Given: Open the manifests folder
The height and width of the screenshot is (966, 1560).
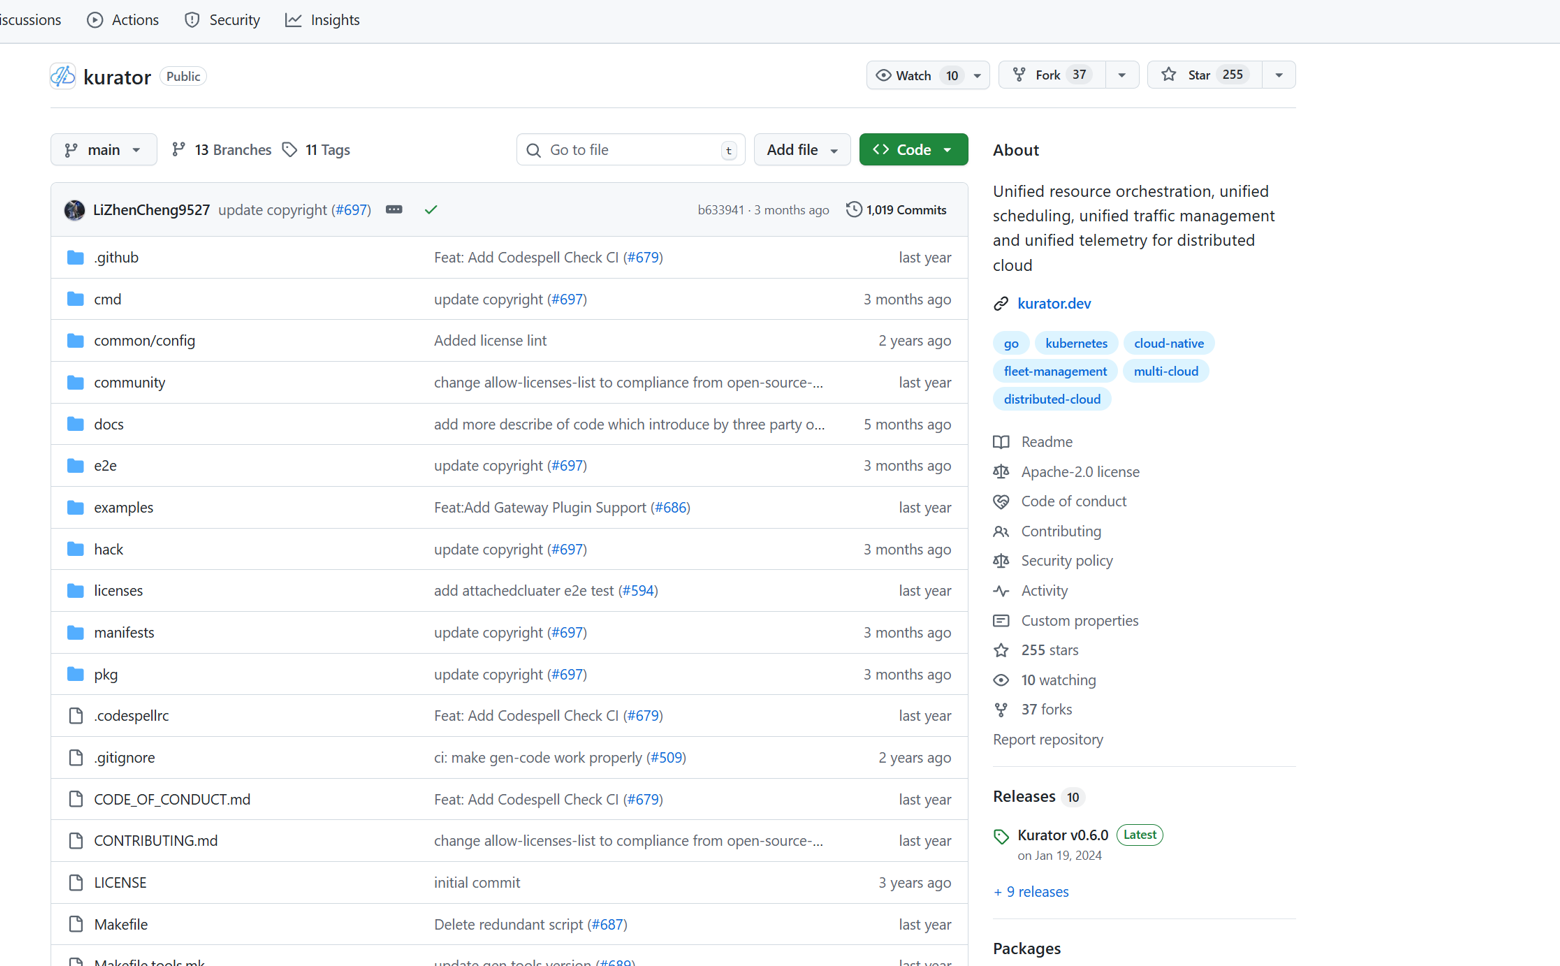Looking at the screenshot, I should pos(124,633).
